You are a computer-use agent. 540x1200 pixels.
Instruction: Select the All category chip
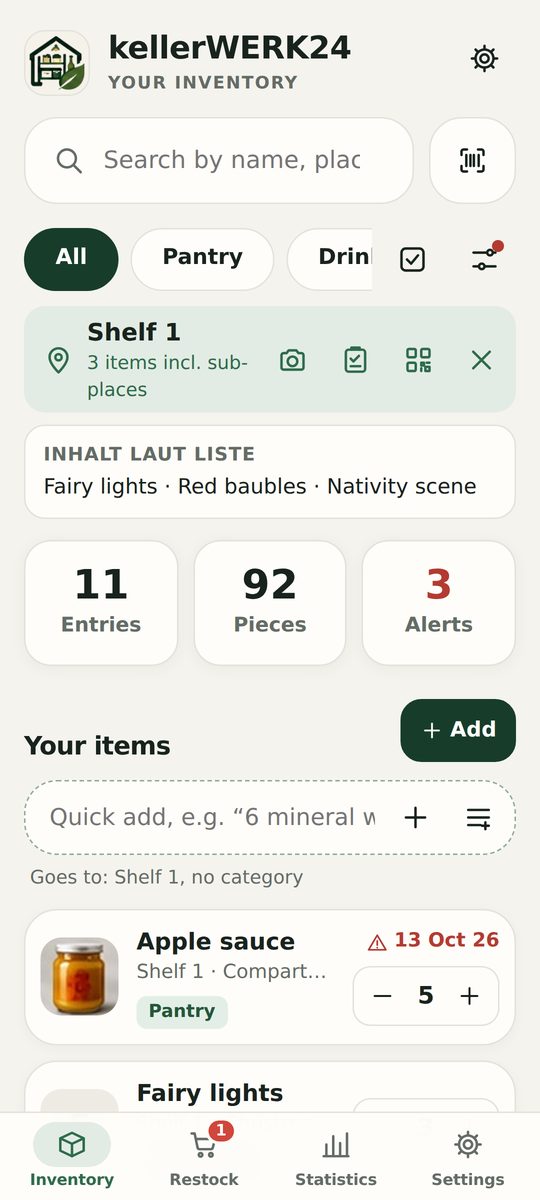tap(71, 259)
